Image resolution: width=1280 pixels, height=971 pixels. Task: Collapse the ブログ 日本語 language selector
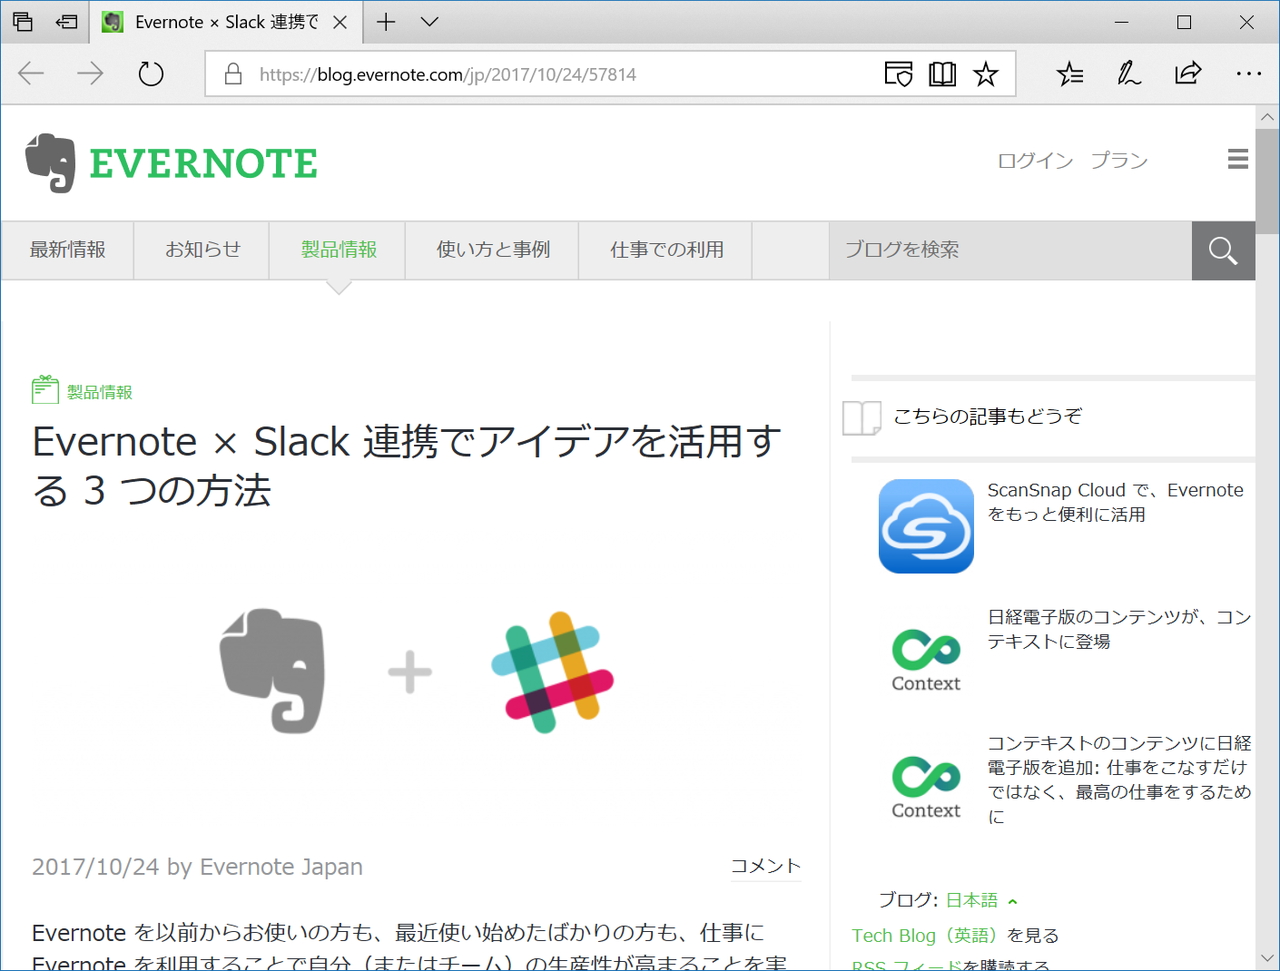click(1012, 899)
